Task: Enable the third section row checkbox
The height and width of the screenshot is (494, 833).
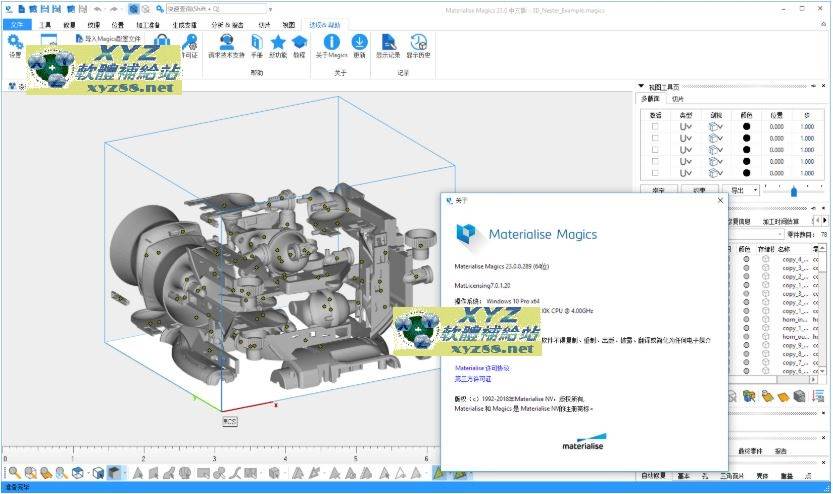Action: [x=655, y=150]
